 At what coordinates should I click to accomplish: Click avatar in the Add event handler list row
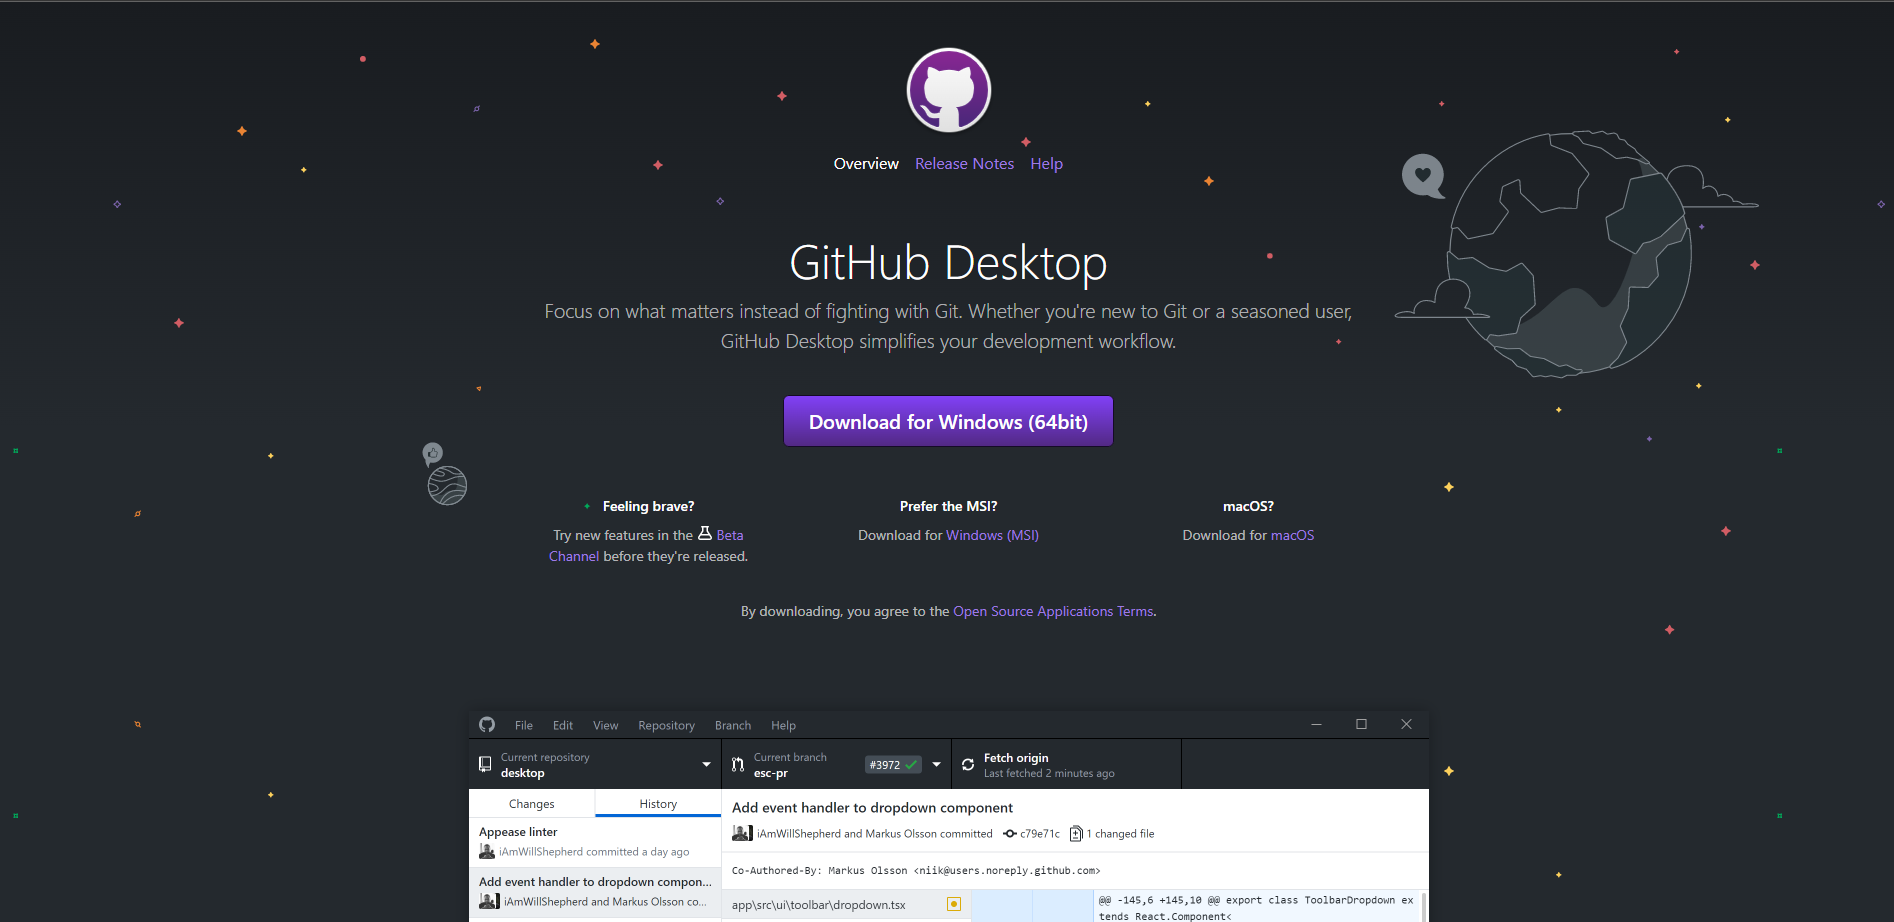pos(489,902)
